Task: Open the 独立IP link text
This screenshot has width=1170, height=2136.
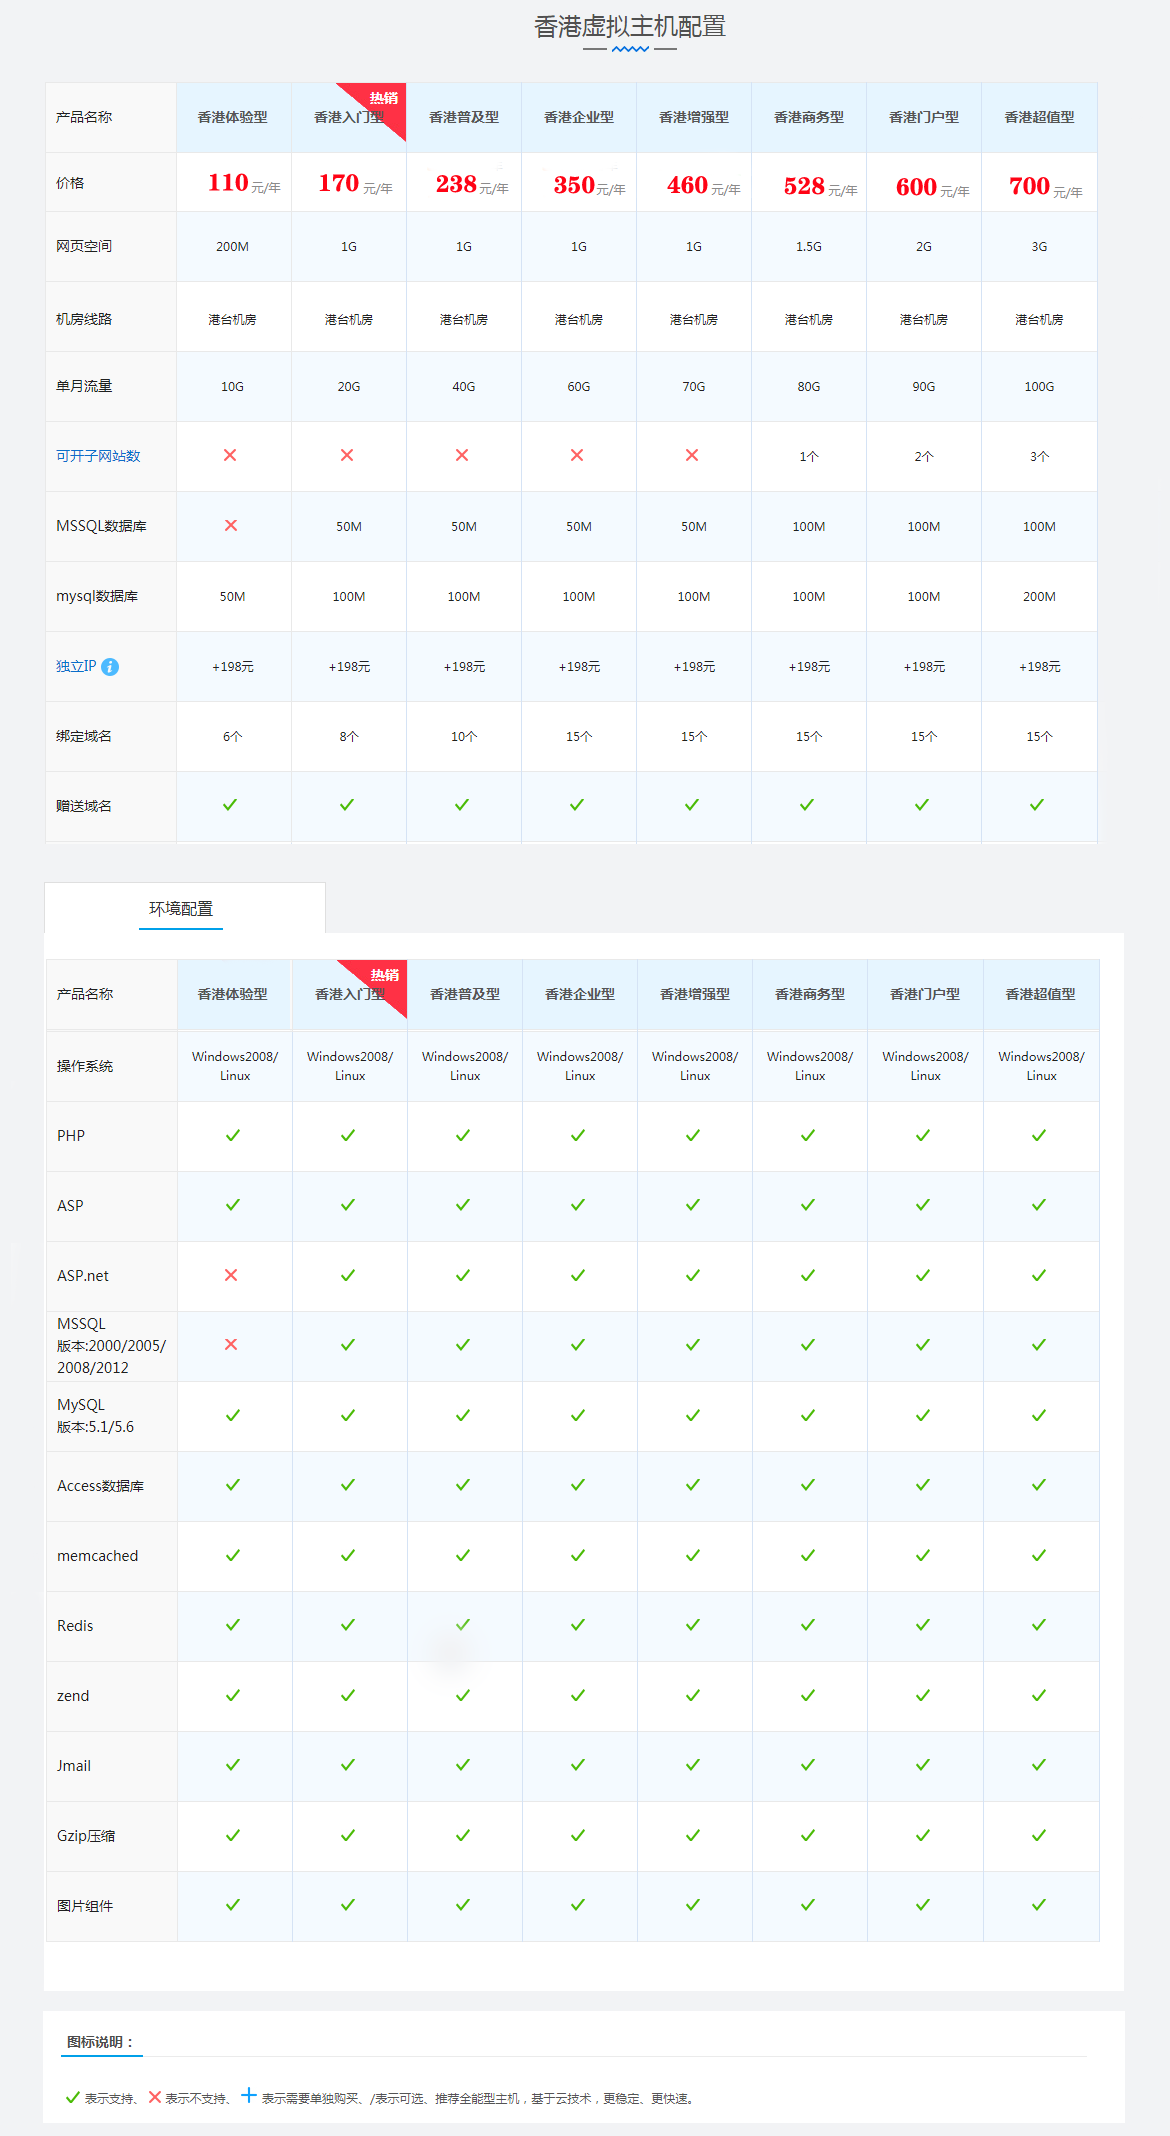Action: (x=76, y=666)
